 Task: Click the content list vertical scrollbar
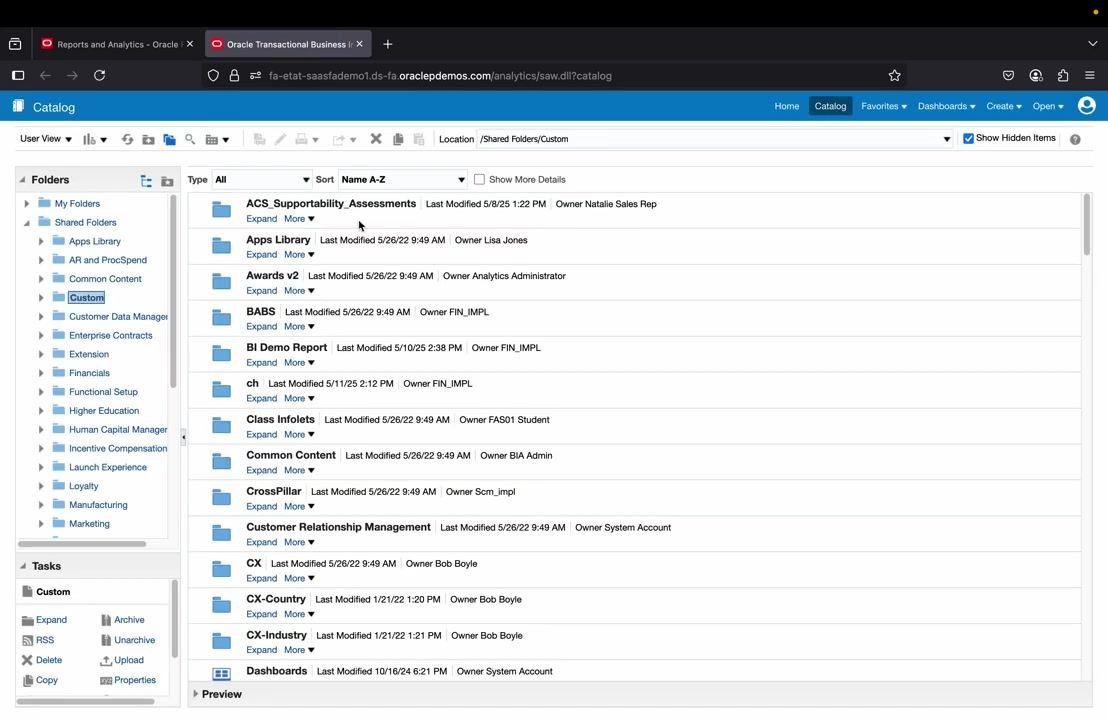pyautogui.click(x=1086, y=224)
